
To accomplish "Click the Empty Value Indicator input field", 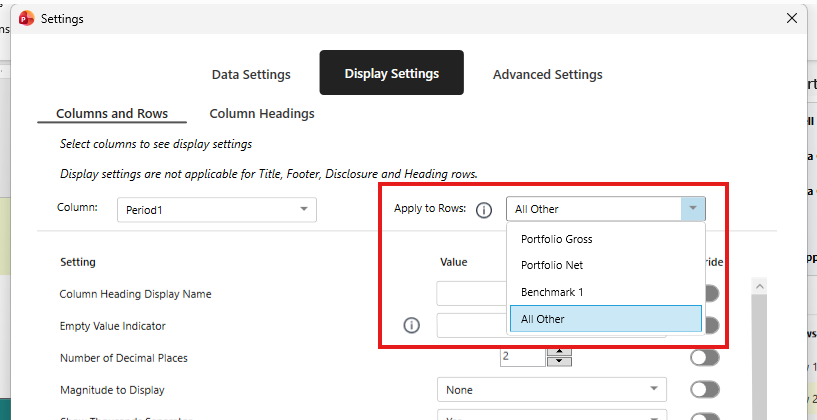I will [x=471, y=326].
